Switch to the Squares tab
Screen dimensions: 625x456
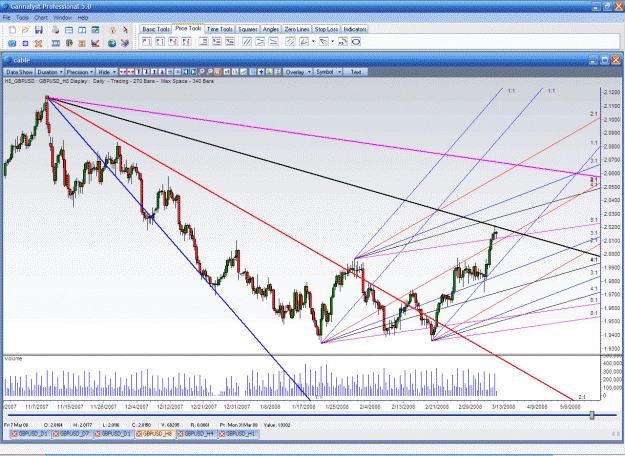click(248, 29)
